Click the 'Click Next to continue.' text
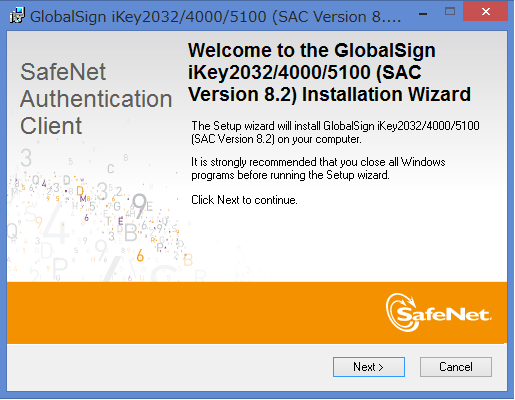Viewport: 515px width, 400px height. click(x=244, y=200)
